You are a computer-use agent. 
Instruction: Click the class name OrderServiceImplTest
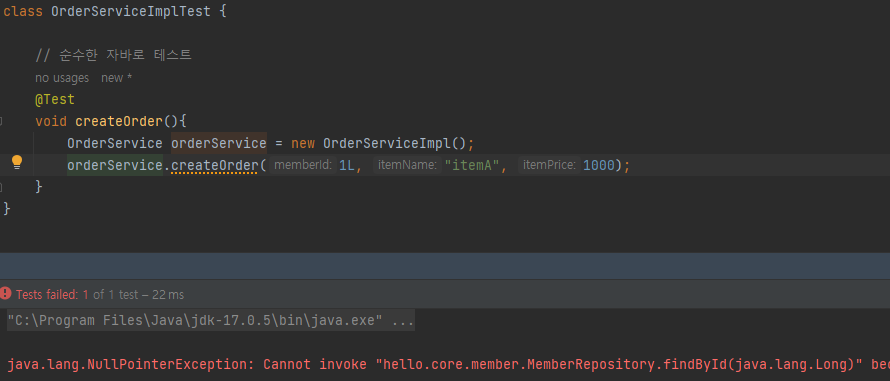tap(131, 11)
